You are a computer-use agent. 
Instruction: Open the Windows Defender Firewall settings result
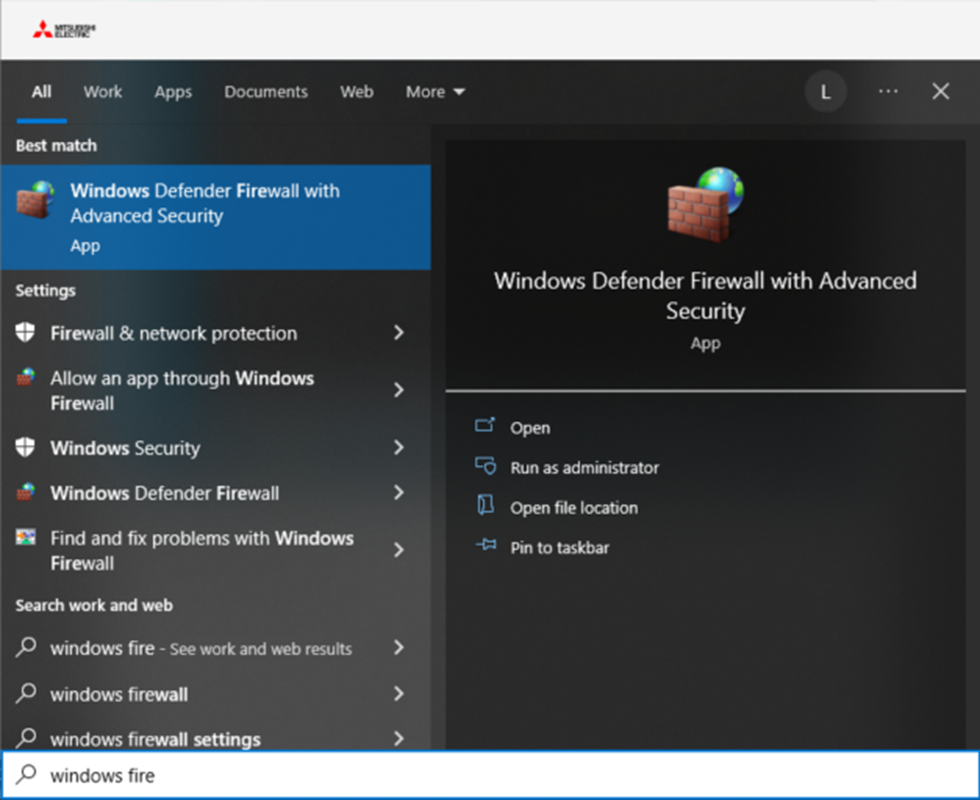pyautogui.click(x=216, y=492)
